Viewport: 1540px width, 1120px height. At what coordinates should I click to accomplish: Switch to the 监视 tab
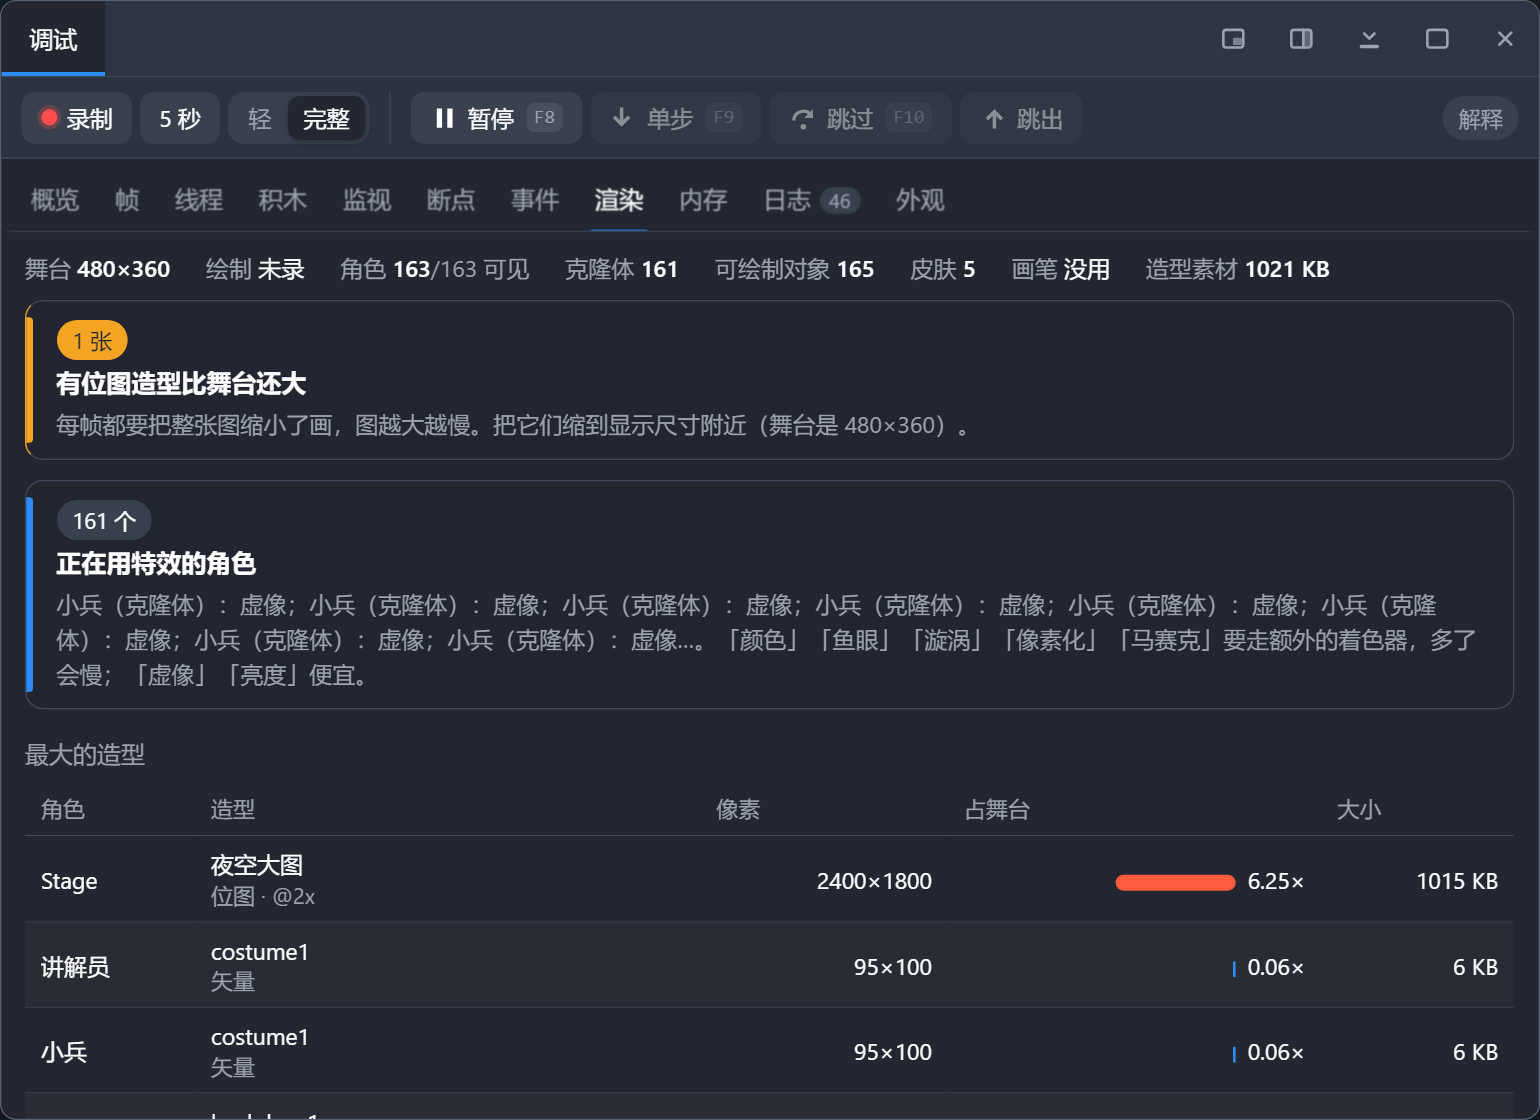[x=367, y=200]
